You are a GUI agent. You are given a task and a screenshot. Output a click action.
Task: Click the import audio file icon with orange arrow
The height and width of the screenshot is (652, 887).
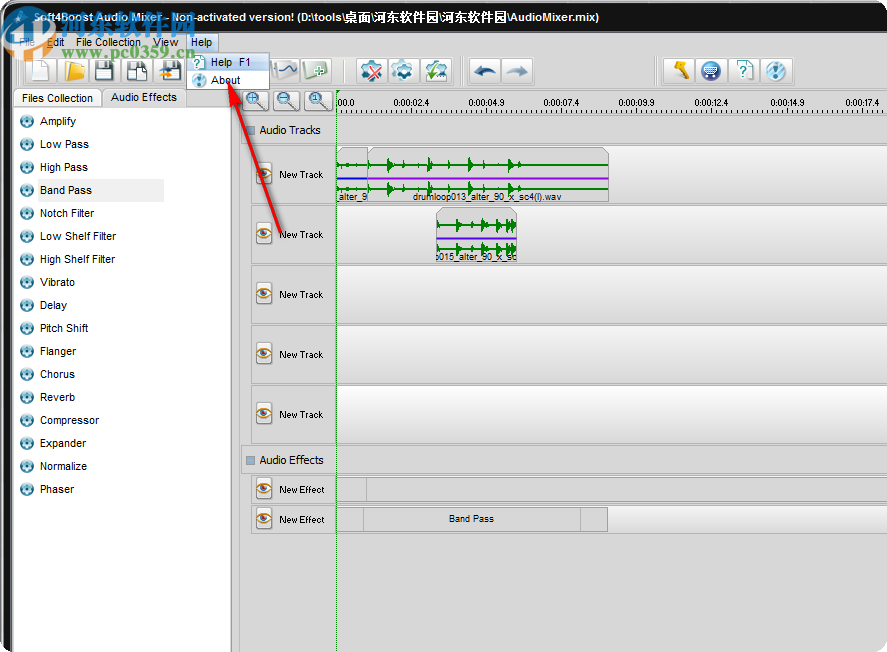[169, 71]
